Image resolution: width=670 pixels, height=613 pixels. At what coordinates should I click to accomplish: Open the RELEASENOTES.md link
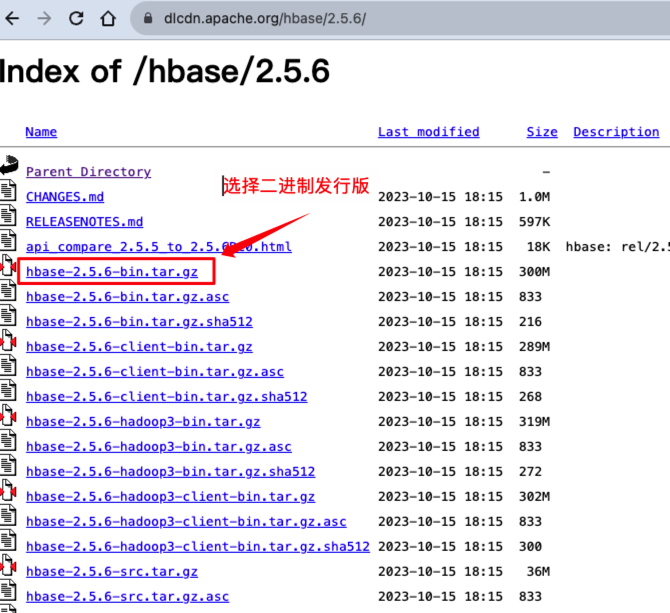85,222
